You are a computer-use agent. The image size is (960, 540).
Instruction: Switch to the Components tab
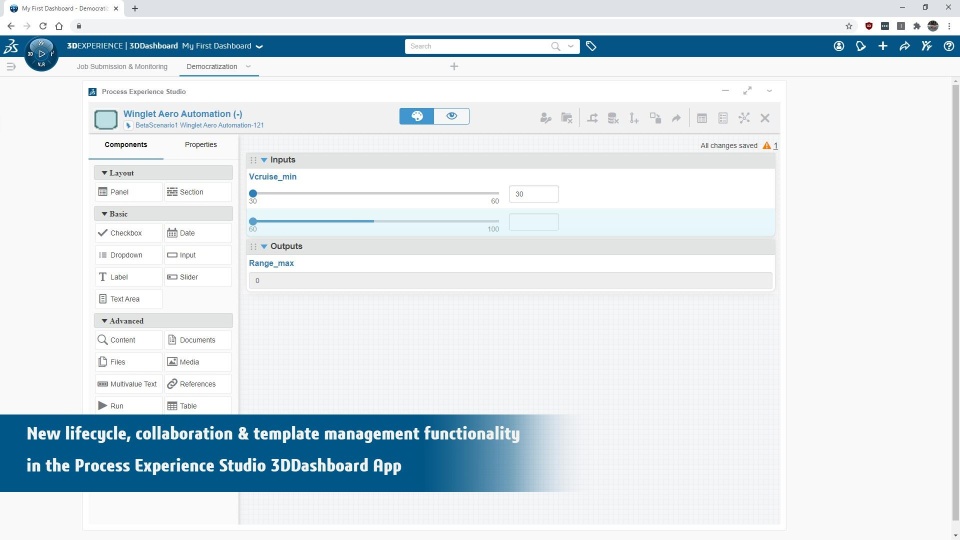126,144
